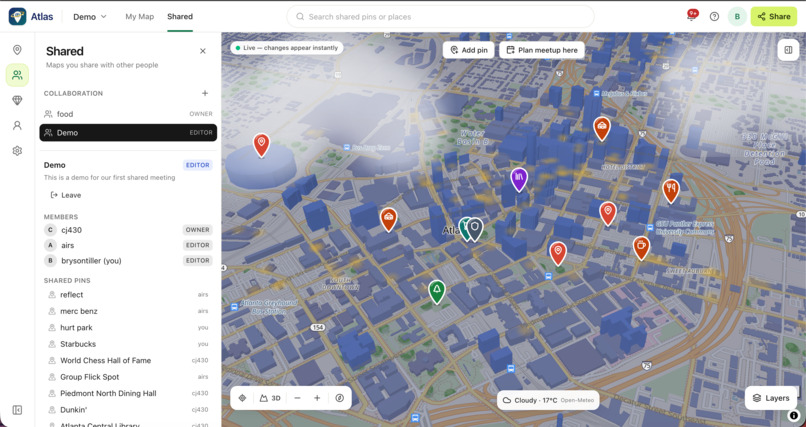Select member brysontiller (you)

click(128, 261)
